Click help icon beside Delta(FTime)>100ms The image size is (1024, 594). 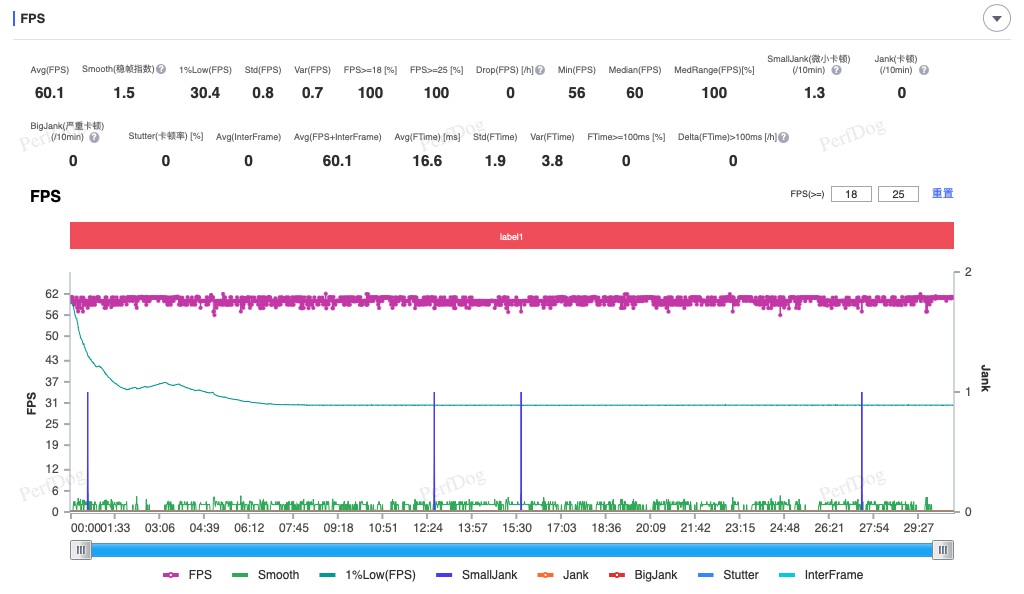784,137
